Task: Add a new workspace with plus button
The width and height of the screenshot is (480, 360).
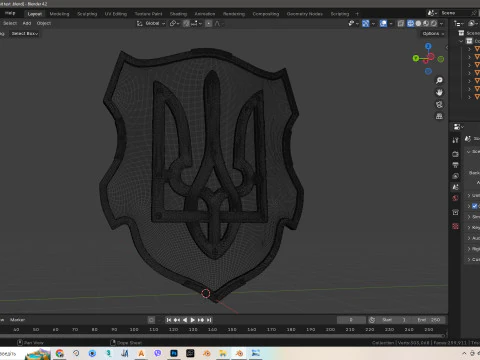Action: pos(357,14)
